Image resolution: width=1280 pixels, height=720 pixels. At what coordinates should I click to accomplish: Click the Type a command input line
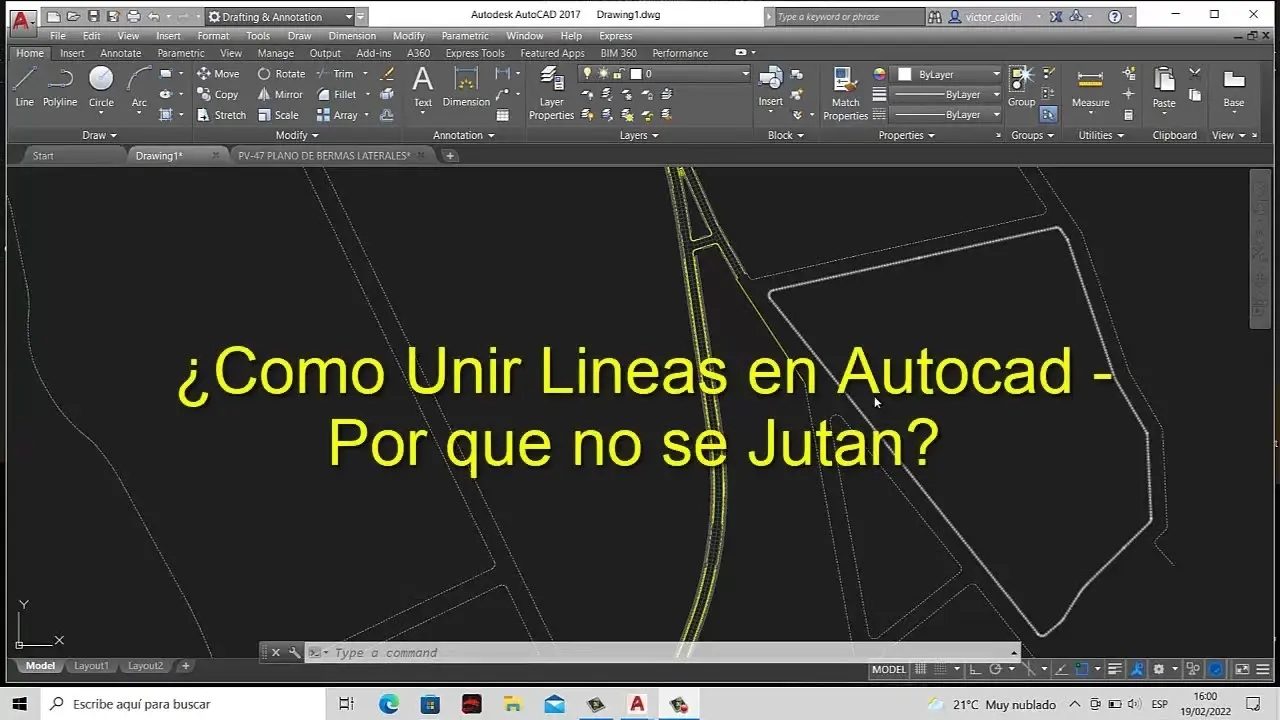click(660, 653)
